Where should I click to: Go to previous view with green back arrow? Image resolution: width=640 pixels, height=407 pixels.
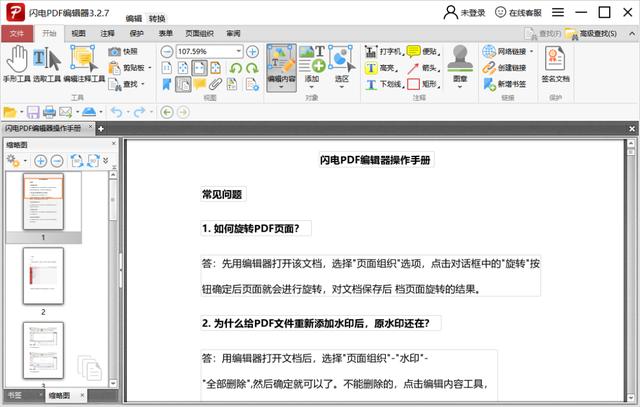point(167,112)
